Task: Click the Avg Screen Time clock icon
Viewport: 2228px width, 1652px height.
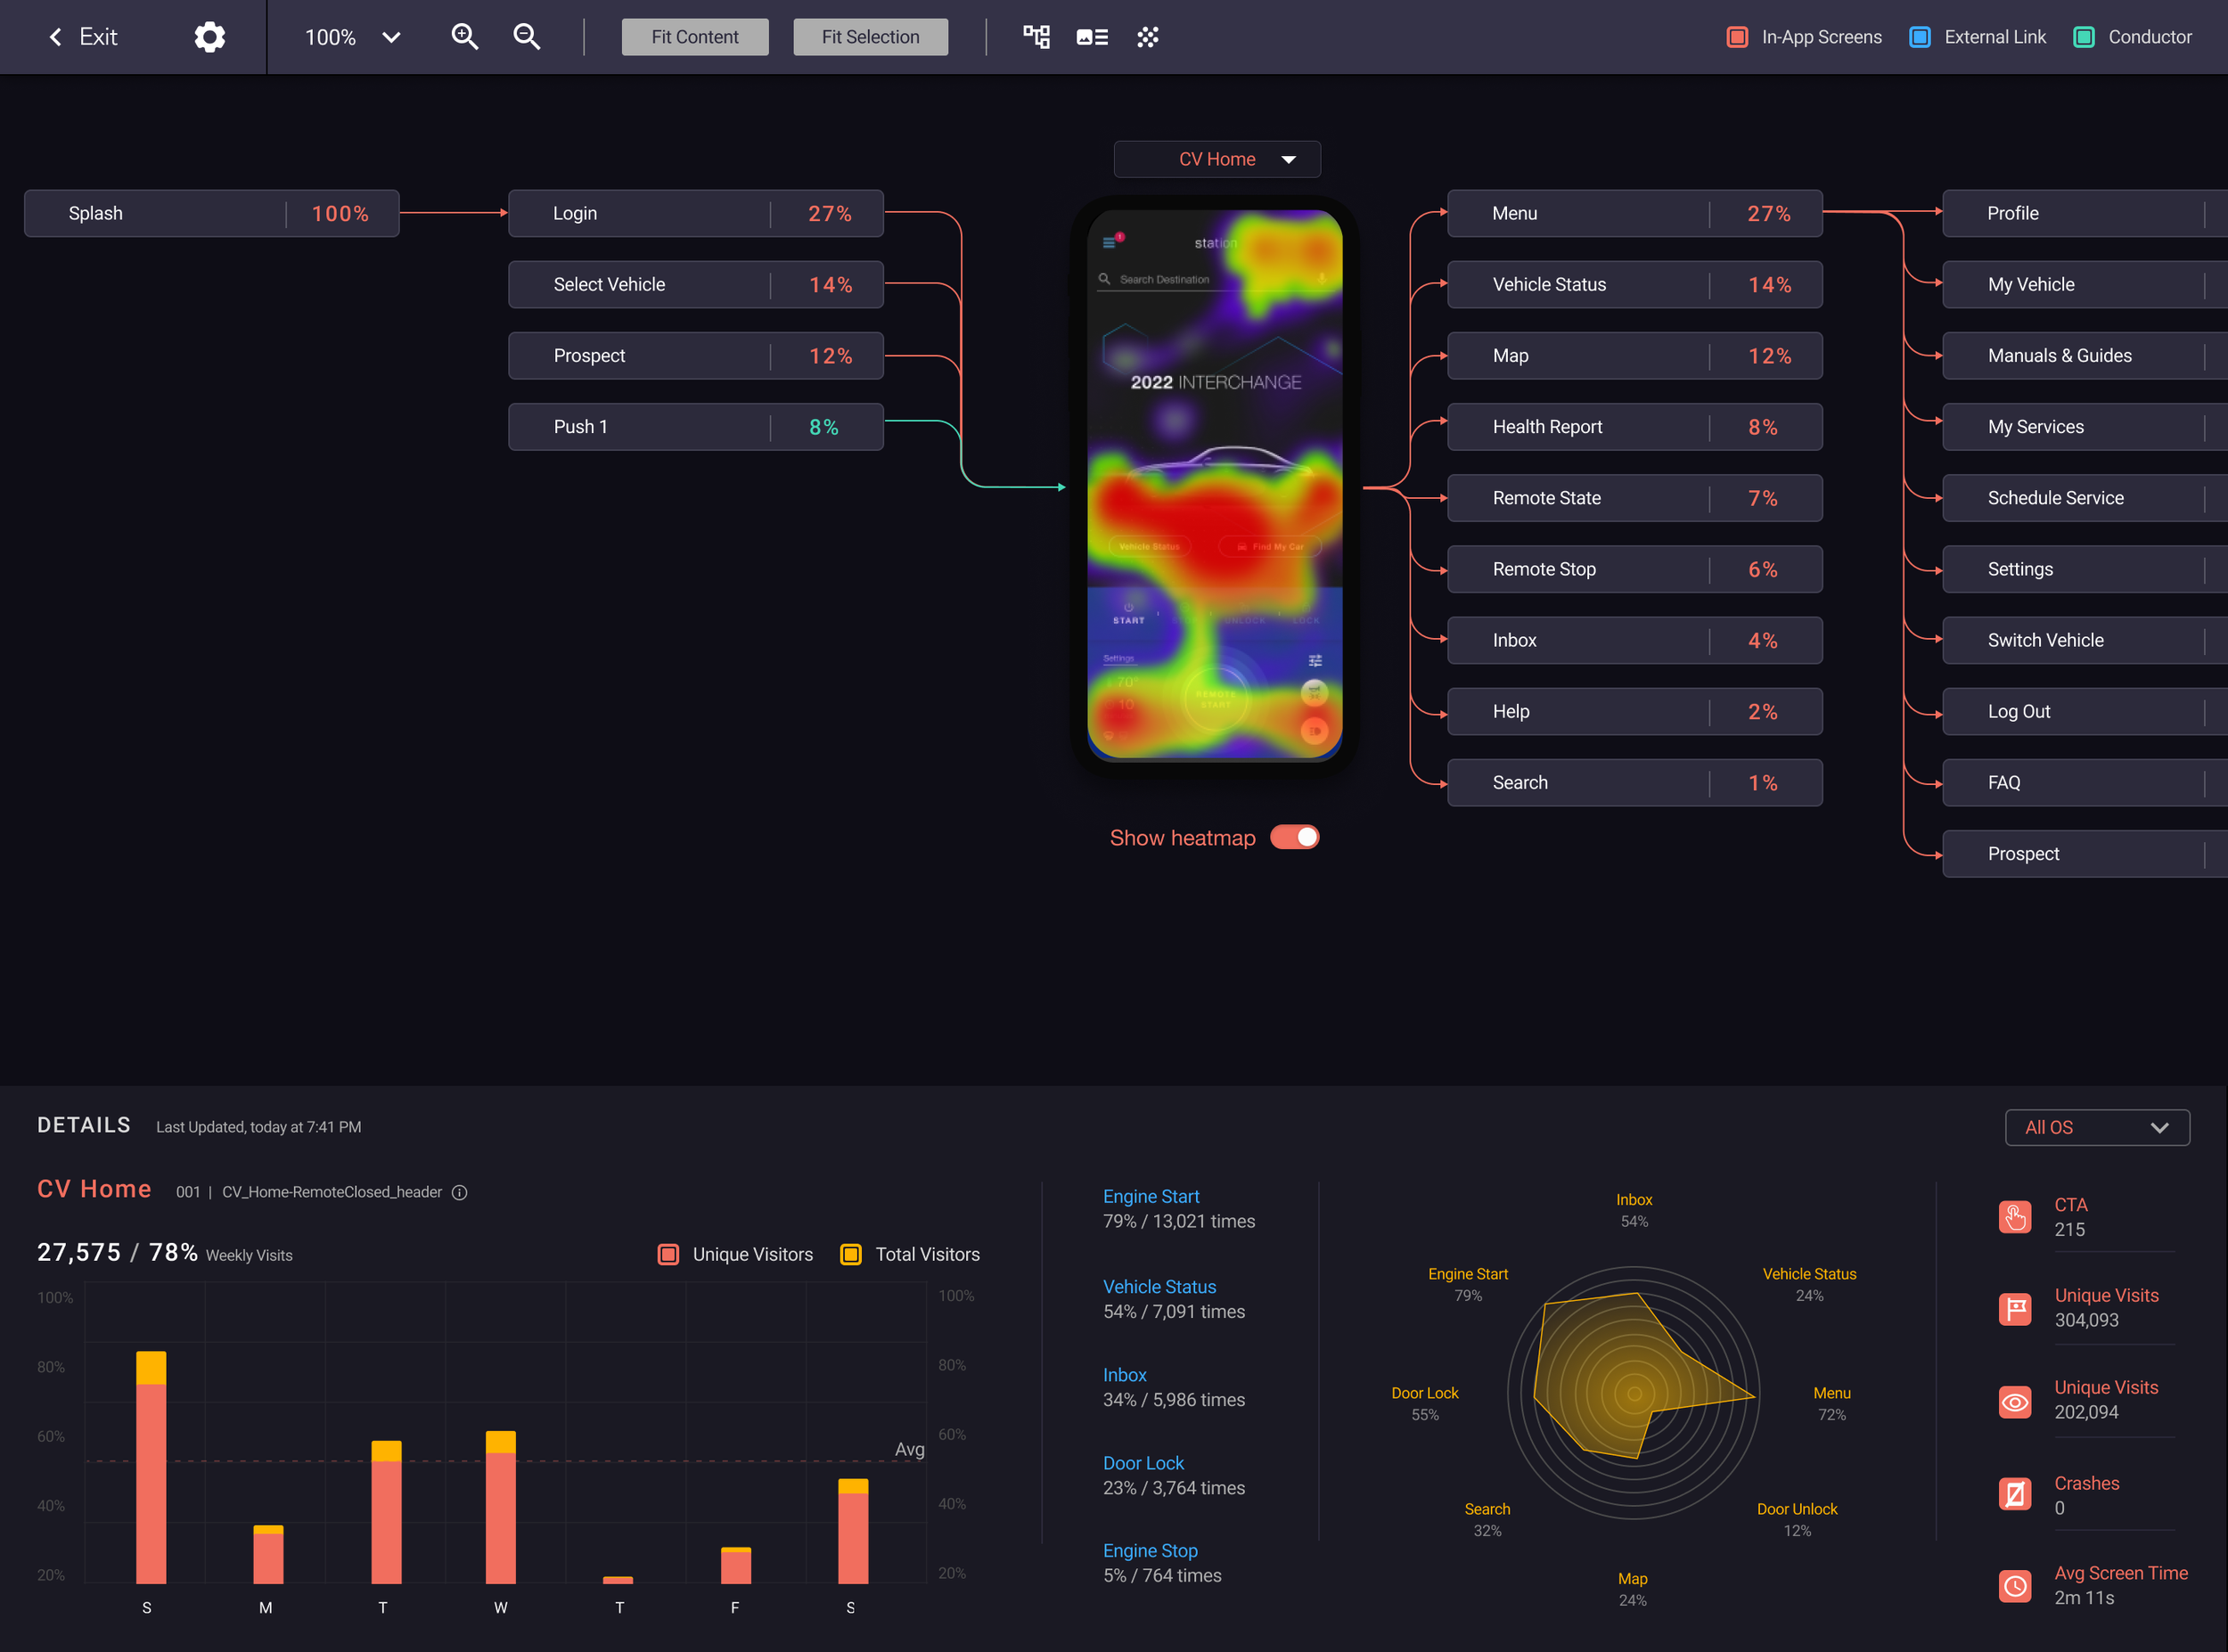Action: click(2014, 1585)
